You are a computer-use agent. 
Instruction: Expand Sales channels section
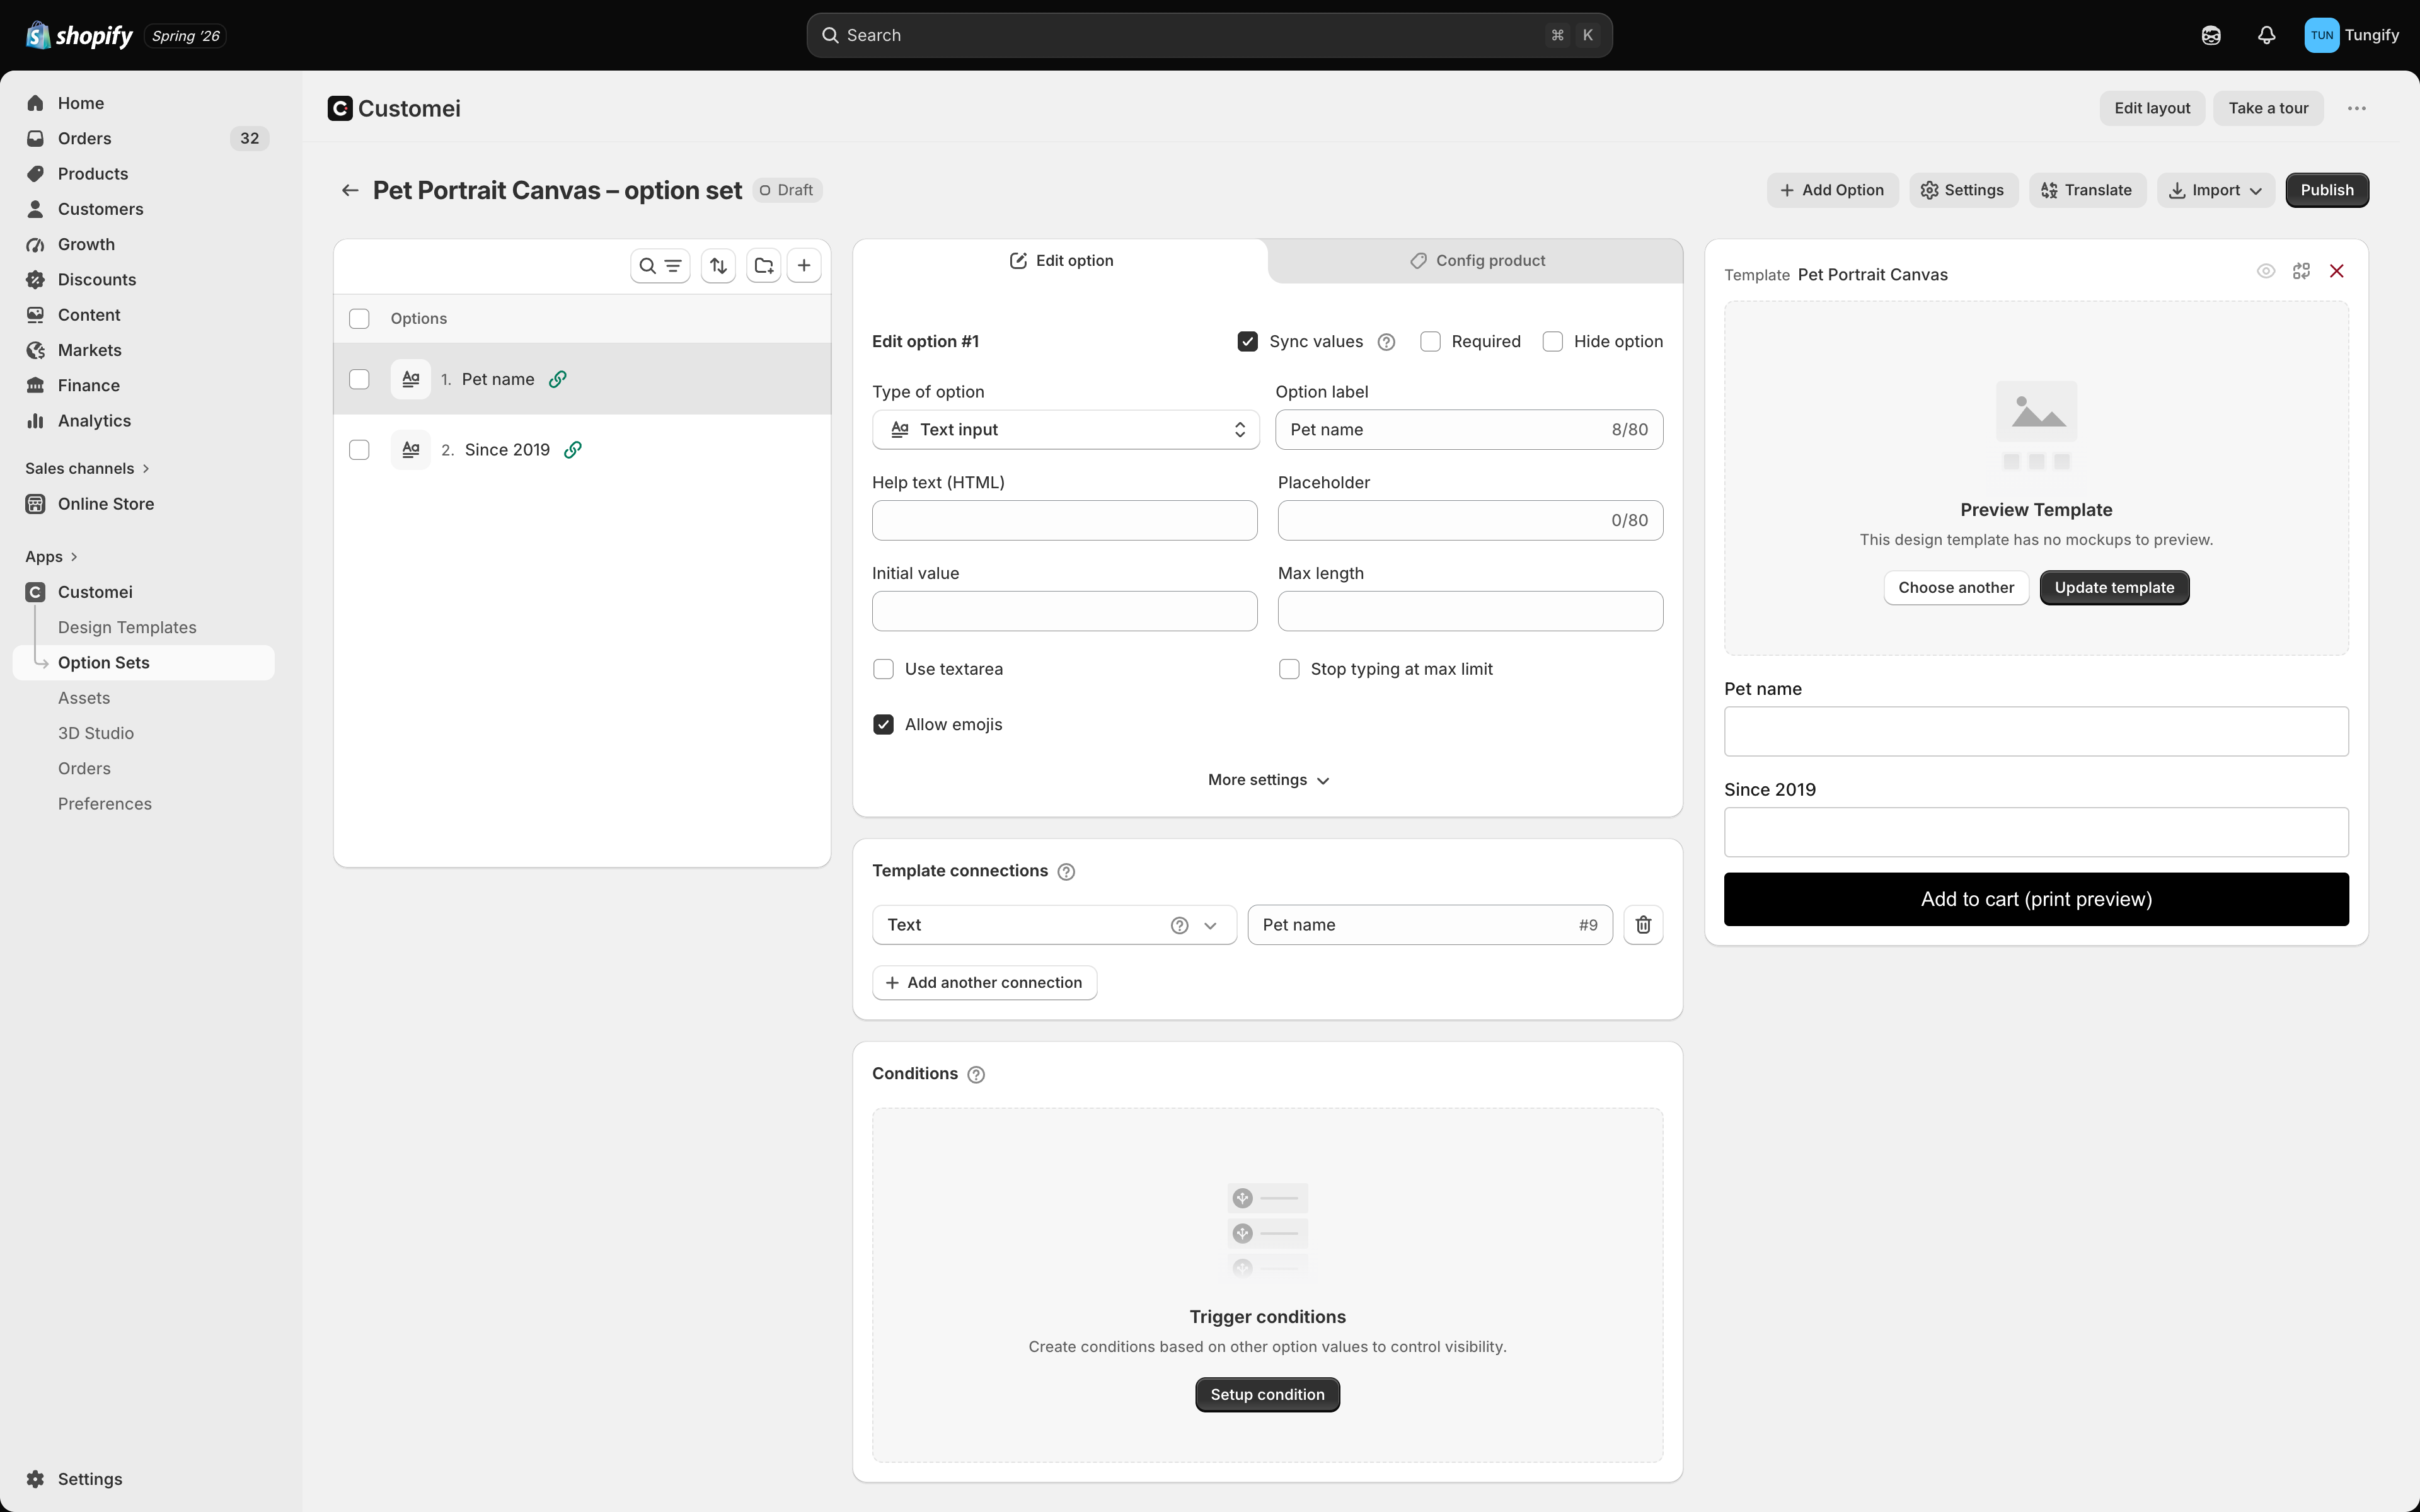pos(87,469)
